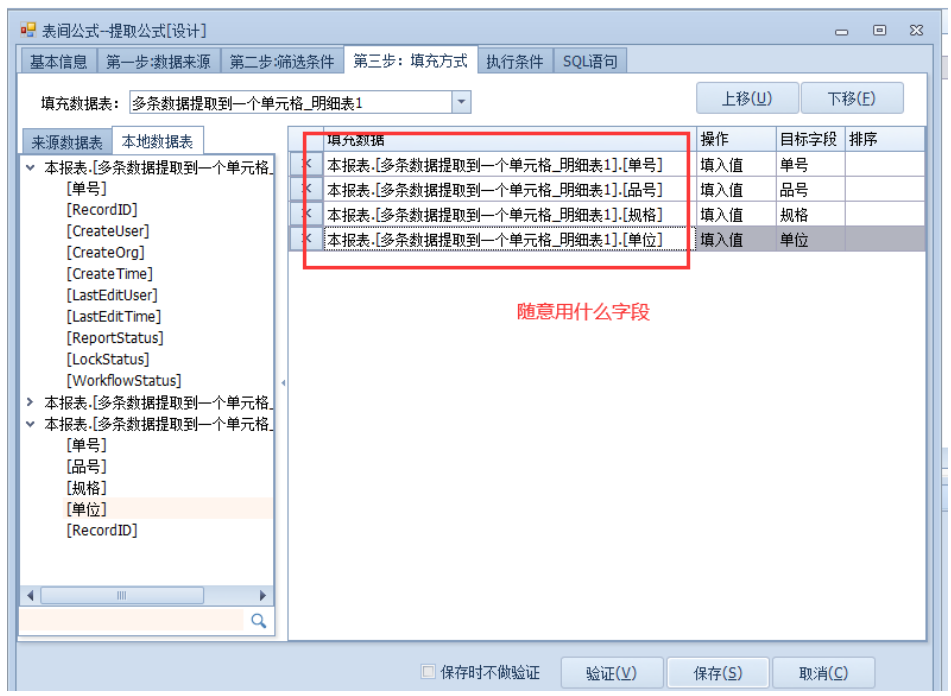This screenshot has width=951, height=696.
Task: Click the delete X icon for 品号 row
Action: pyautogui.click(x=306, y=189)
